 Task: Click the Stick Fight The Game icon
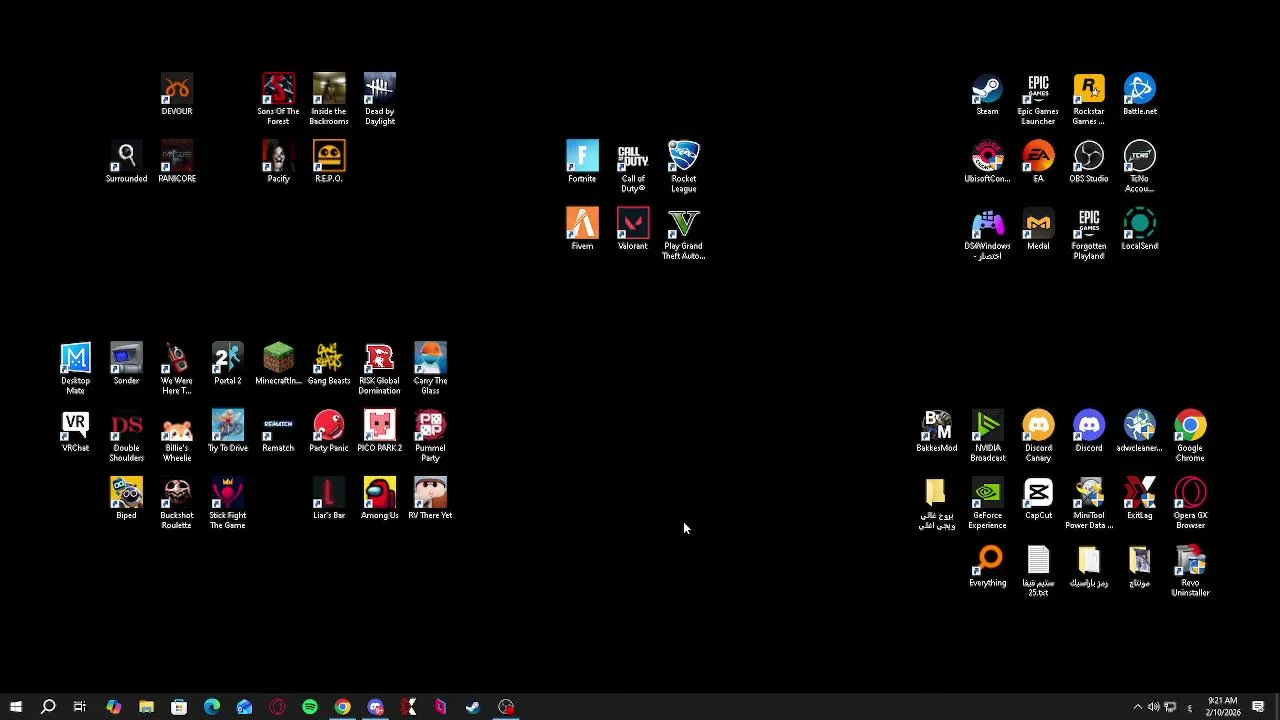click(228, 503)
